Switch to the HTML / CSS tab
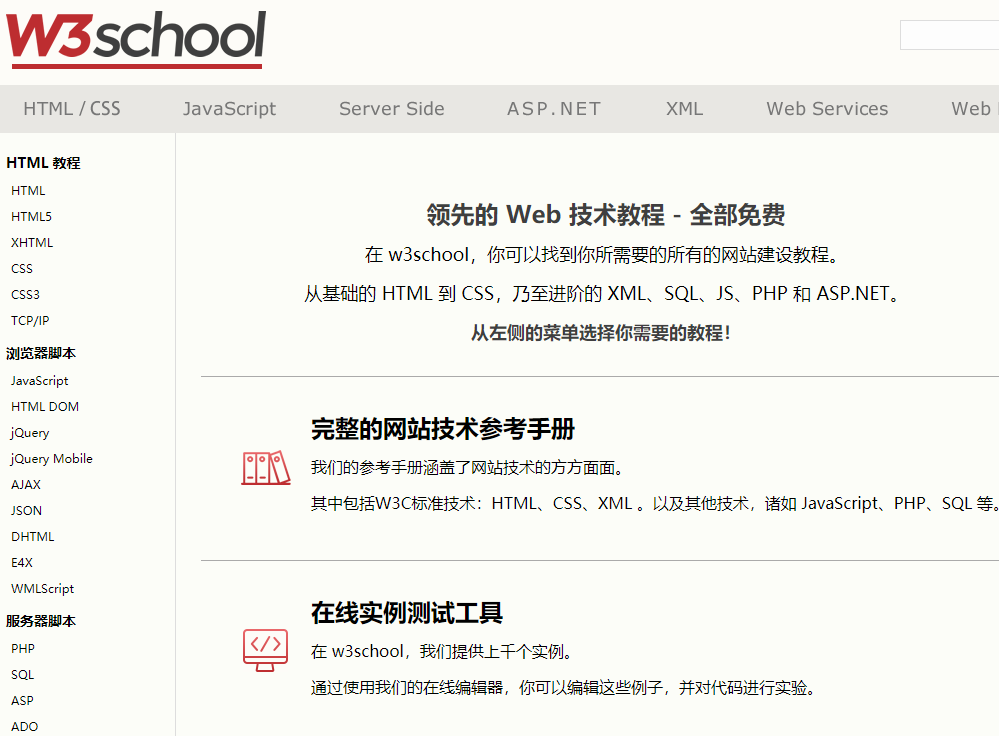 coord(71,108)
